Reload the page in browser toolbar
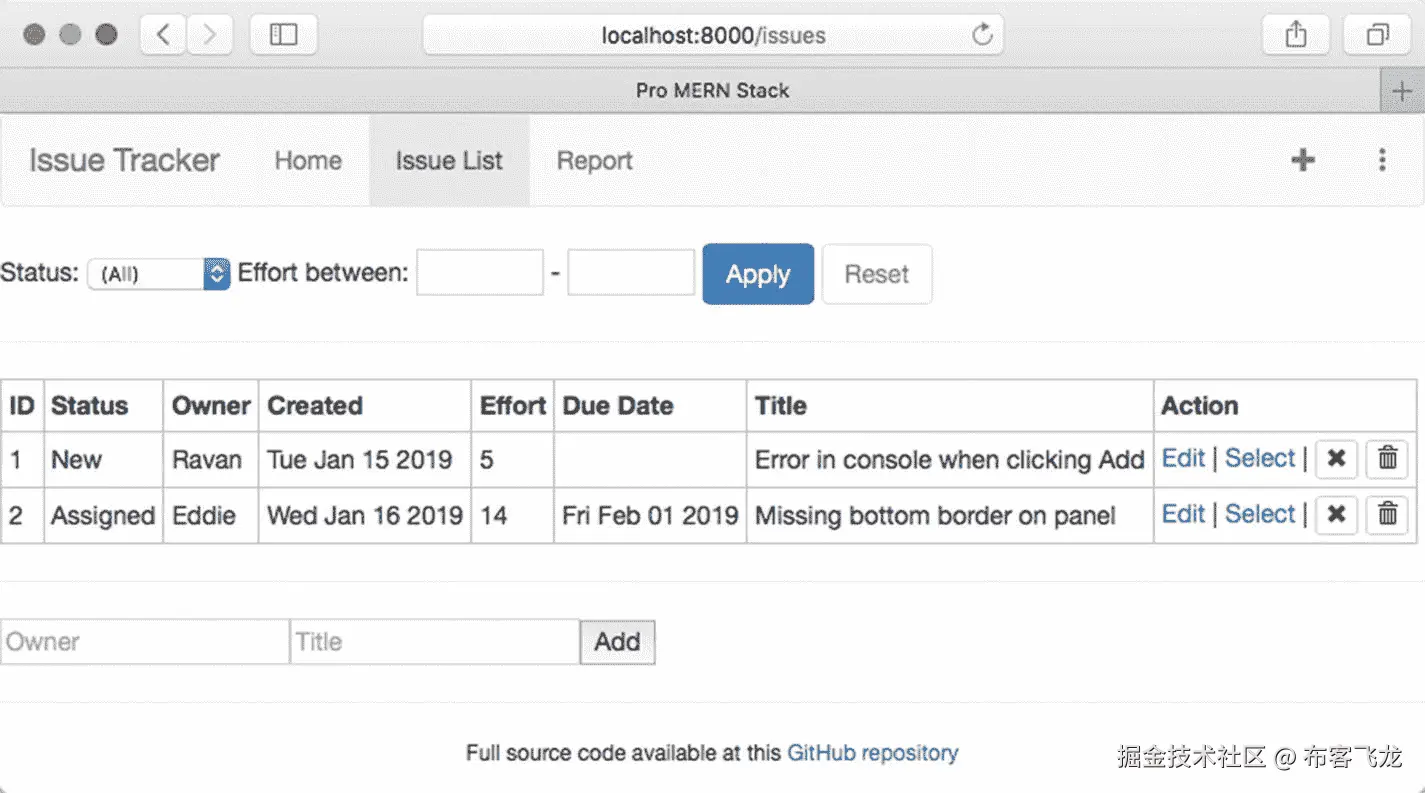1425x793 pixels. point(982,36)
